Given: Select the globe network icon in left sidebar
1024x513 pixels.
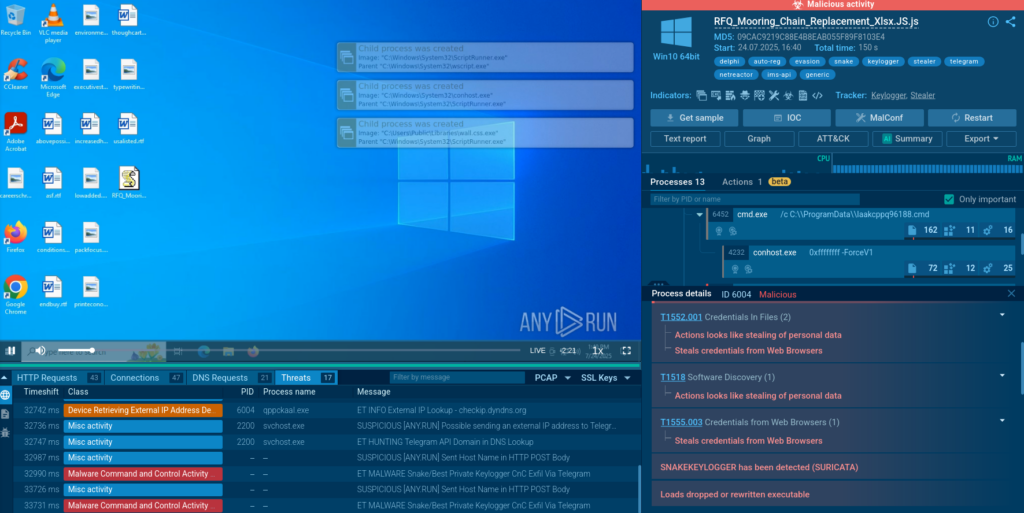Looking at the screenshot, I should pyautogui.click(x=6, y=395).
